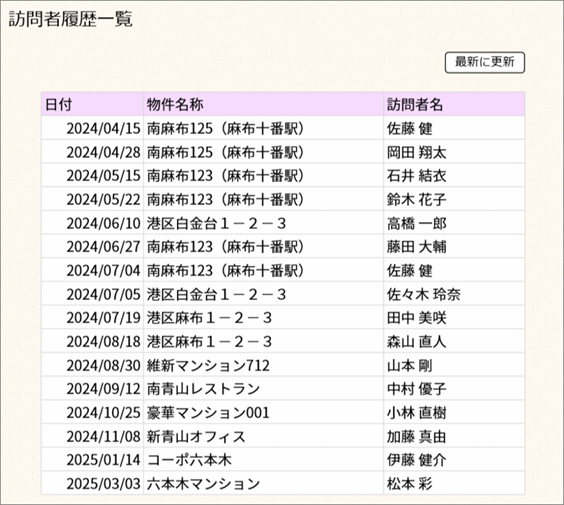This screenshot has height=505, width=564.
Task: Click 港区白金台 property on 2024/06/10 row
Action: tap(217, 224)
